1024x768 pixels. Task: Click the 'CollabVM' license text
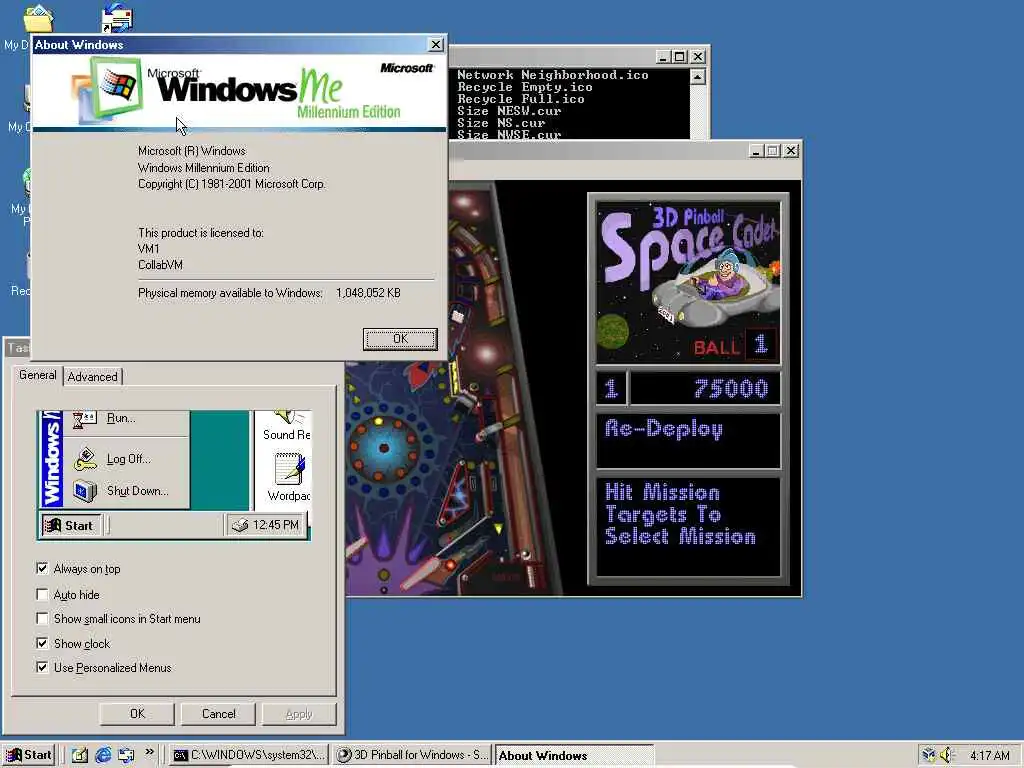[160, 265]
